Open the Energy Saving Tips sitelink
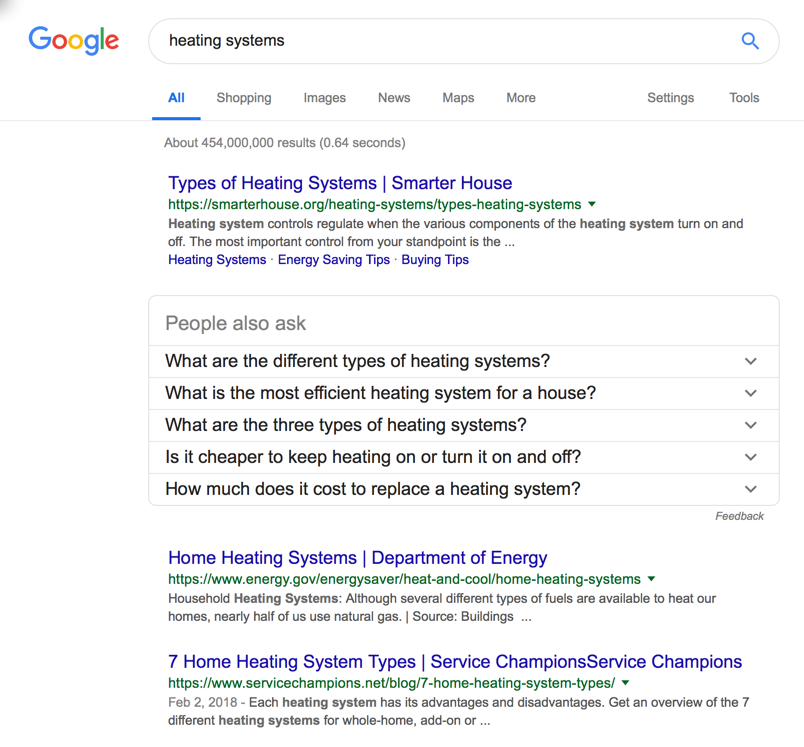The height and width of the screenshot is (747, 804). (x=334, y=259)
